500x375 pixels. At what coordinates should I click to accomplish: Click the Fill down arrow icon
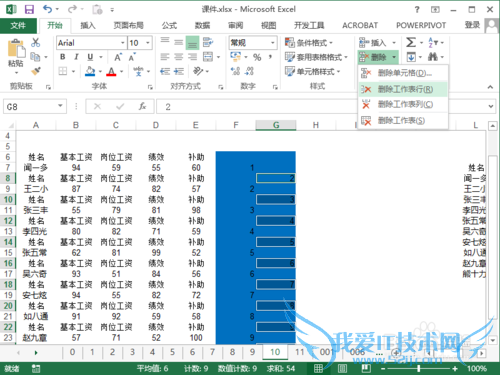411,57
